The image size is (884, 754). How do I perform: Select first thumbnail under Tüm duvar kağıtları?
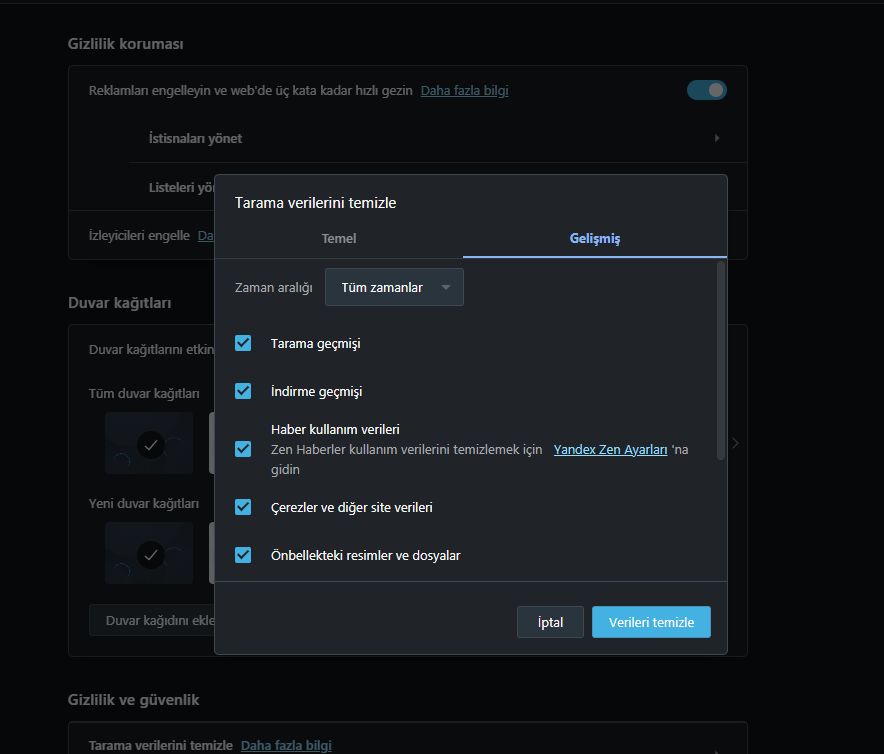(149, 442)
